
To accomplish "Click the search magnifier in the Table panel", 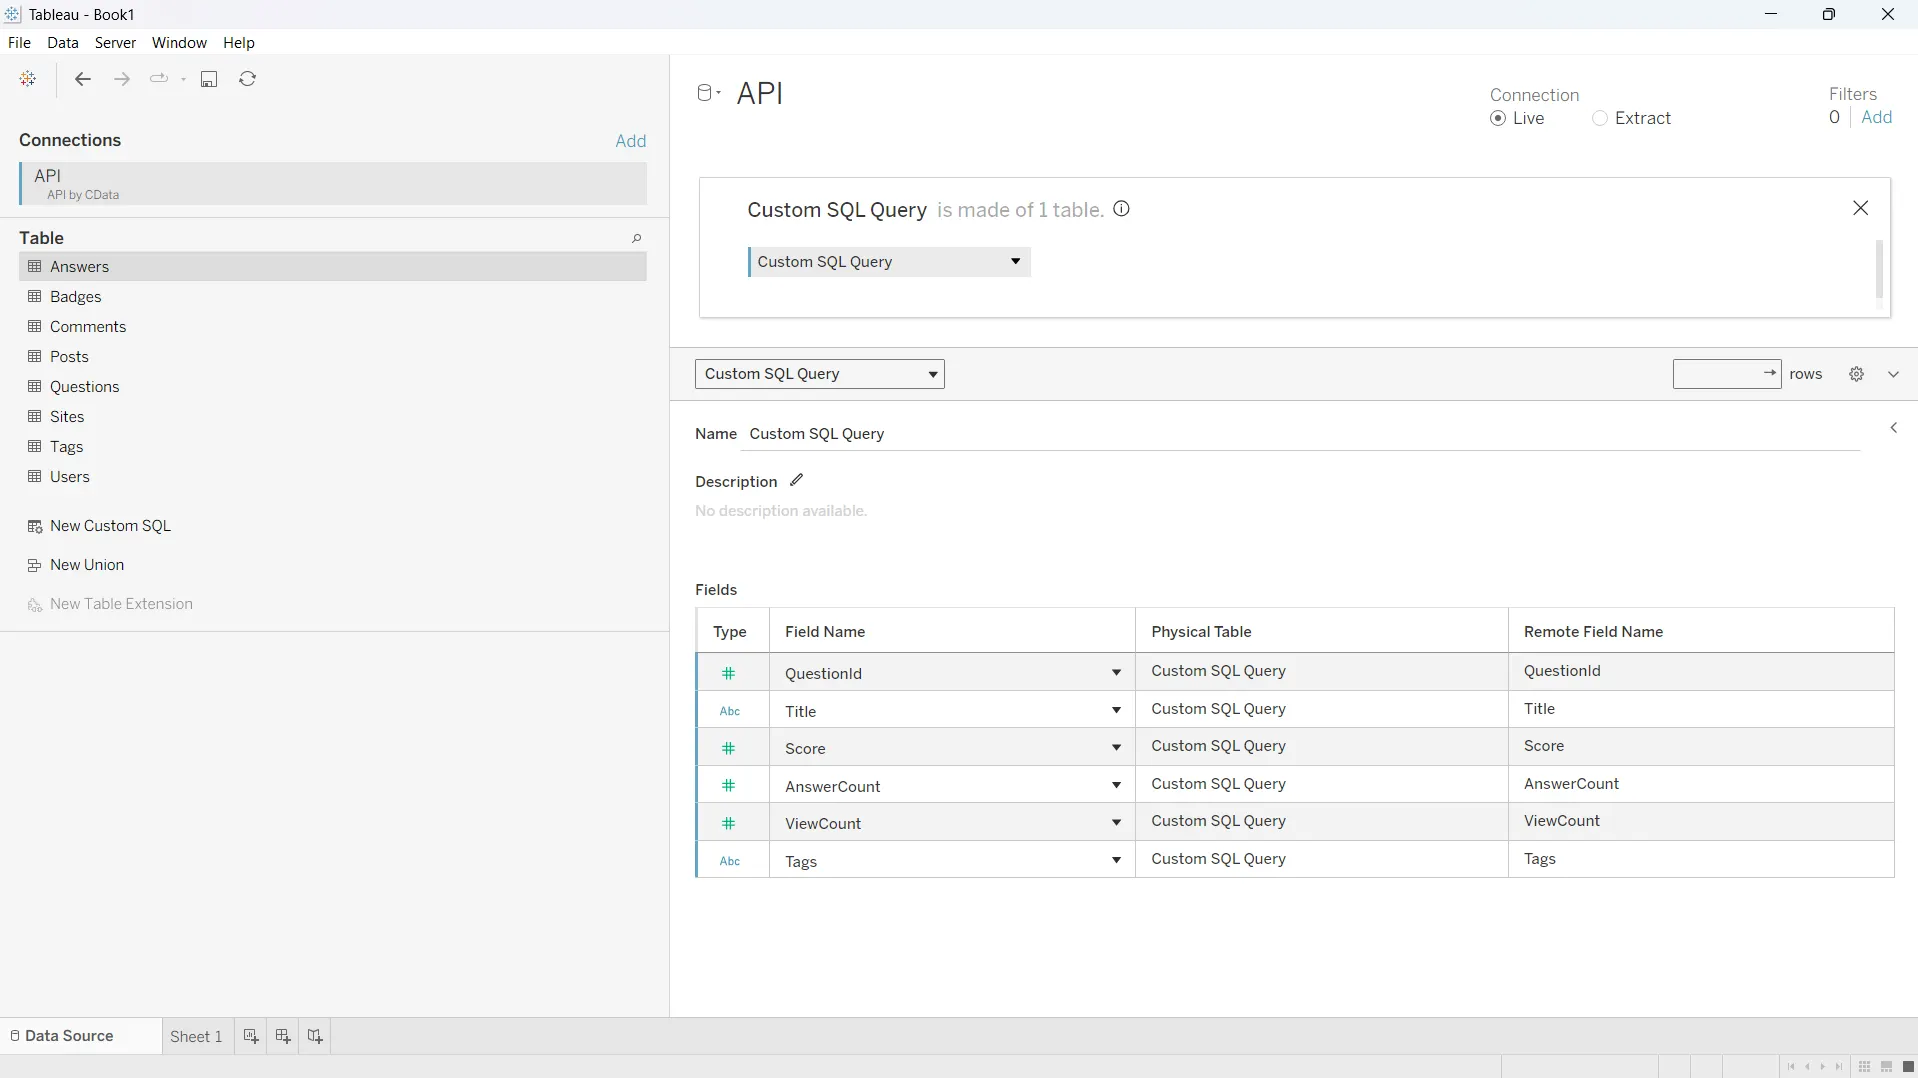I will (x=636, y=238).
